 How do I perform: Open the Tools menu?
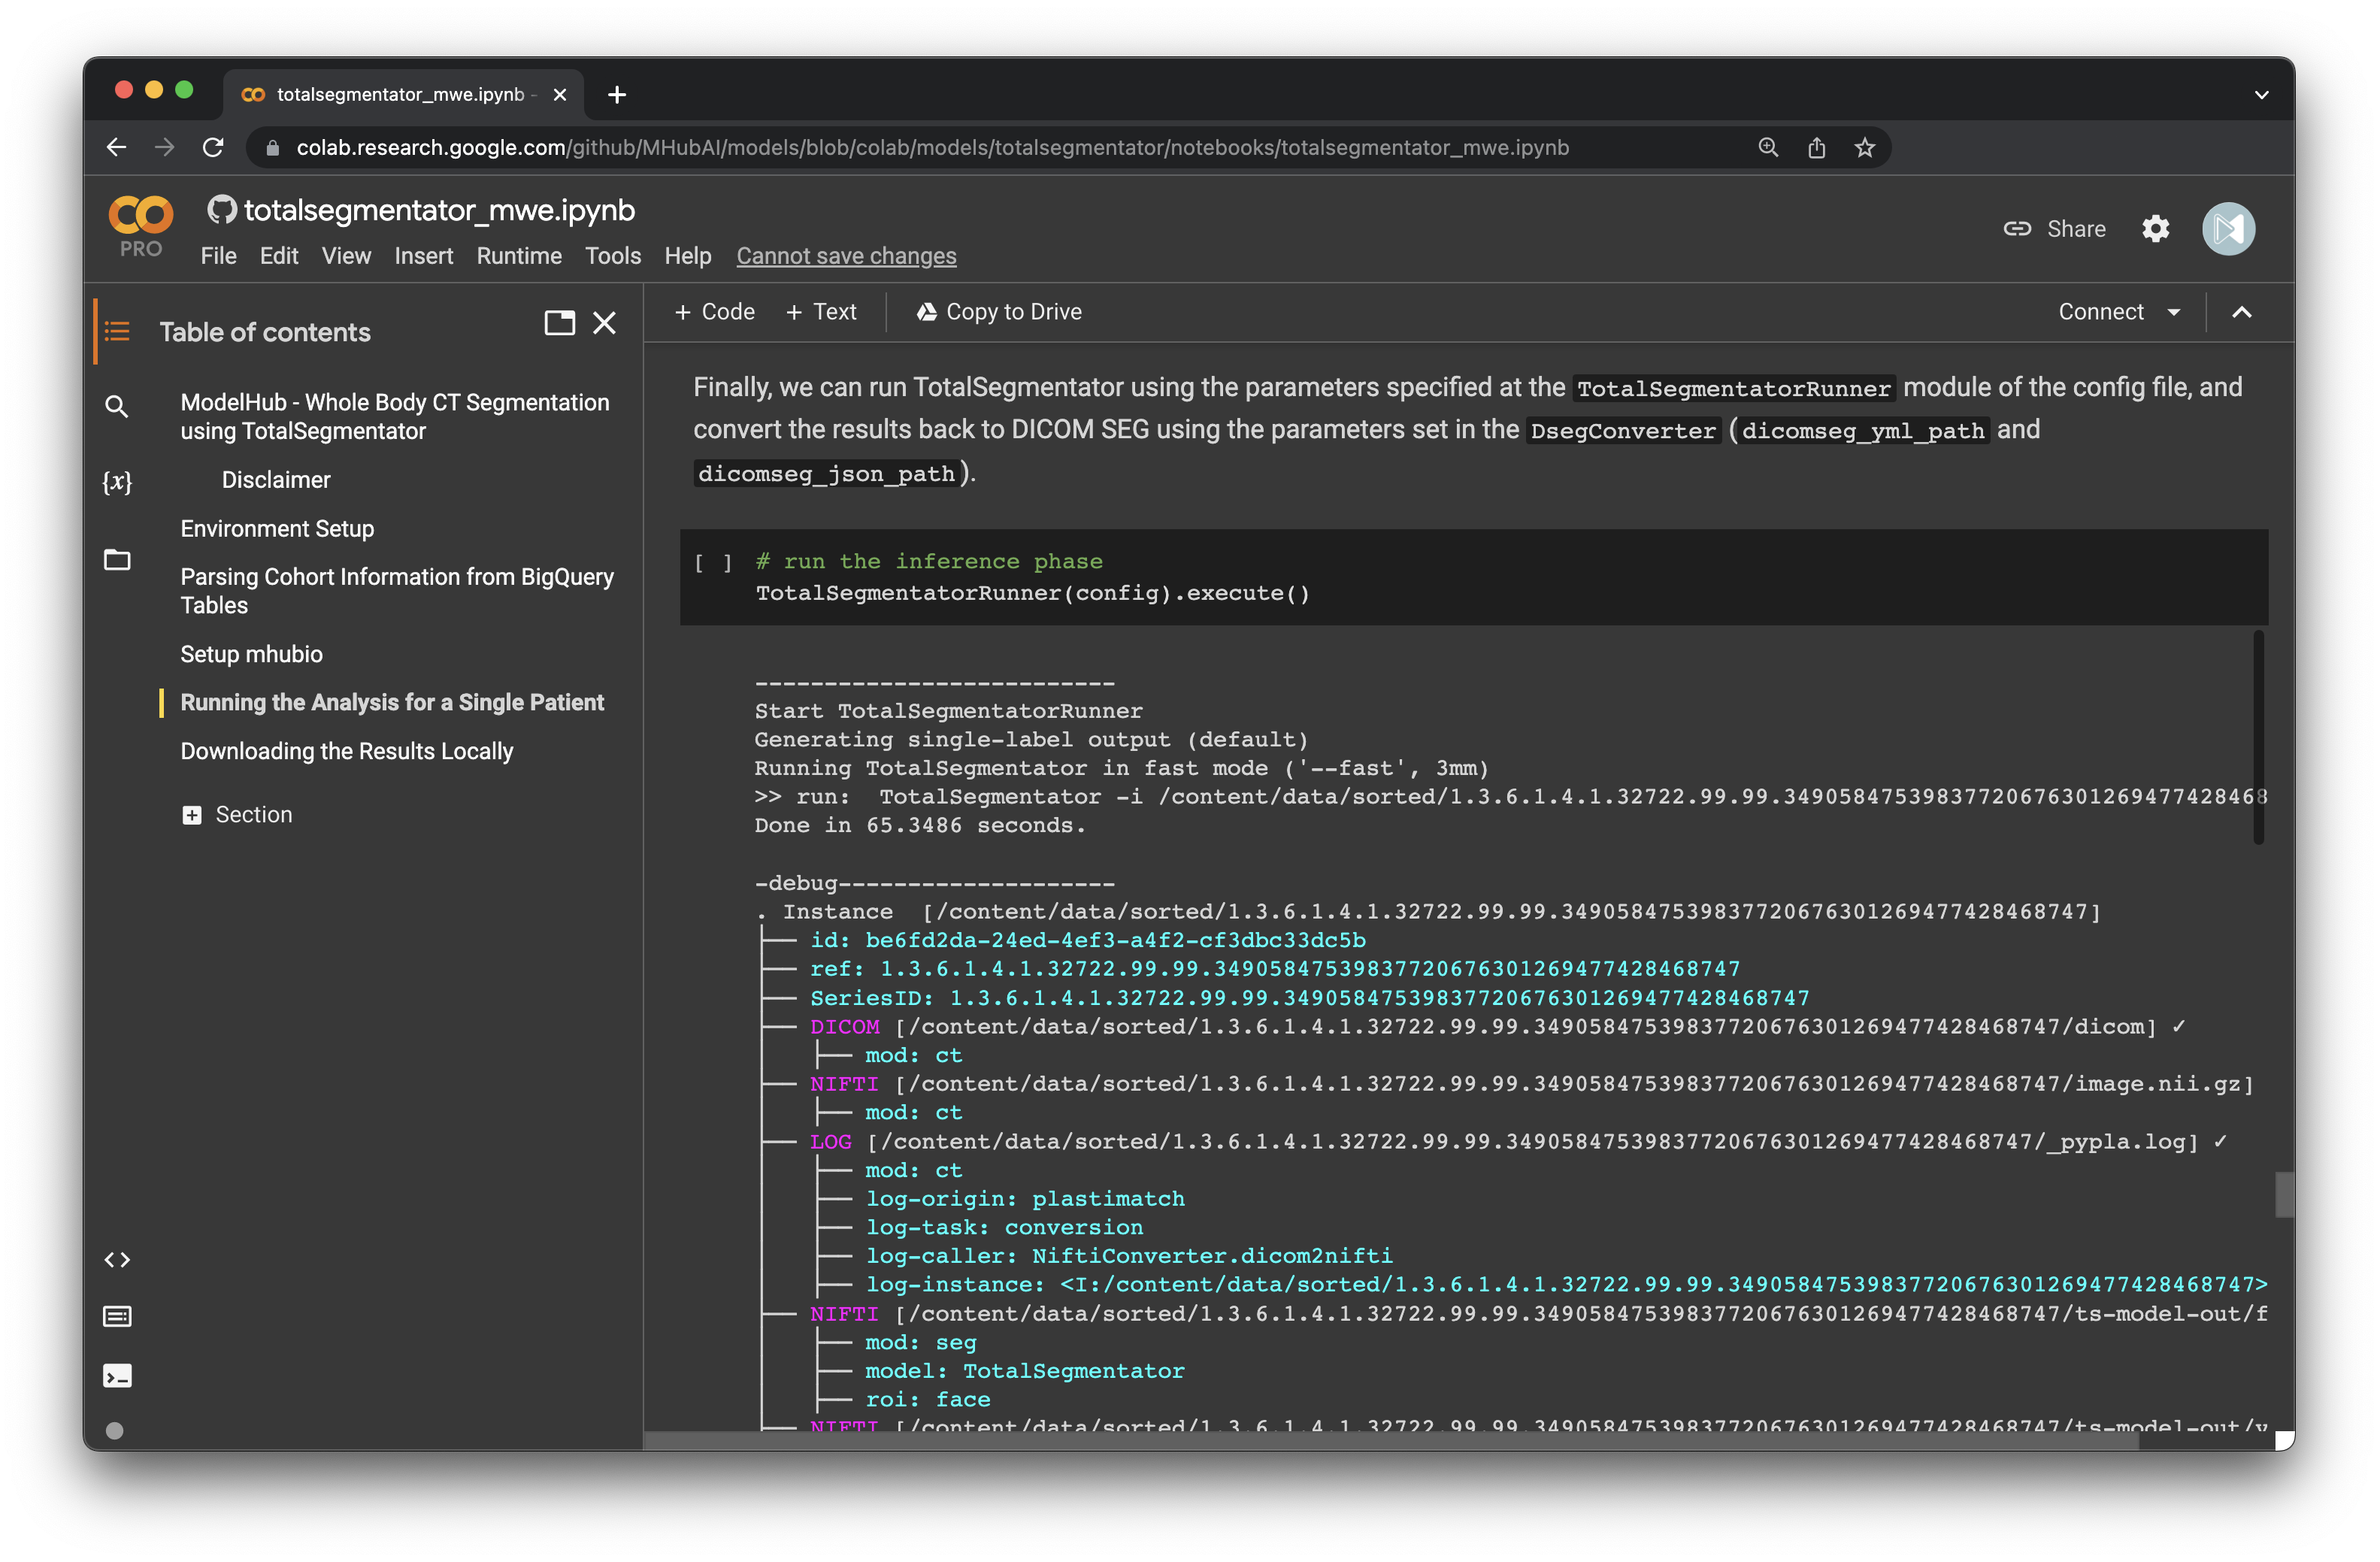coord(613,256)
